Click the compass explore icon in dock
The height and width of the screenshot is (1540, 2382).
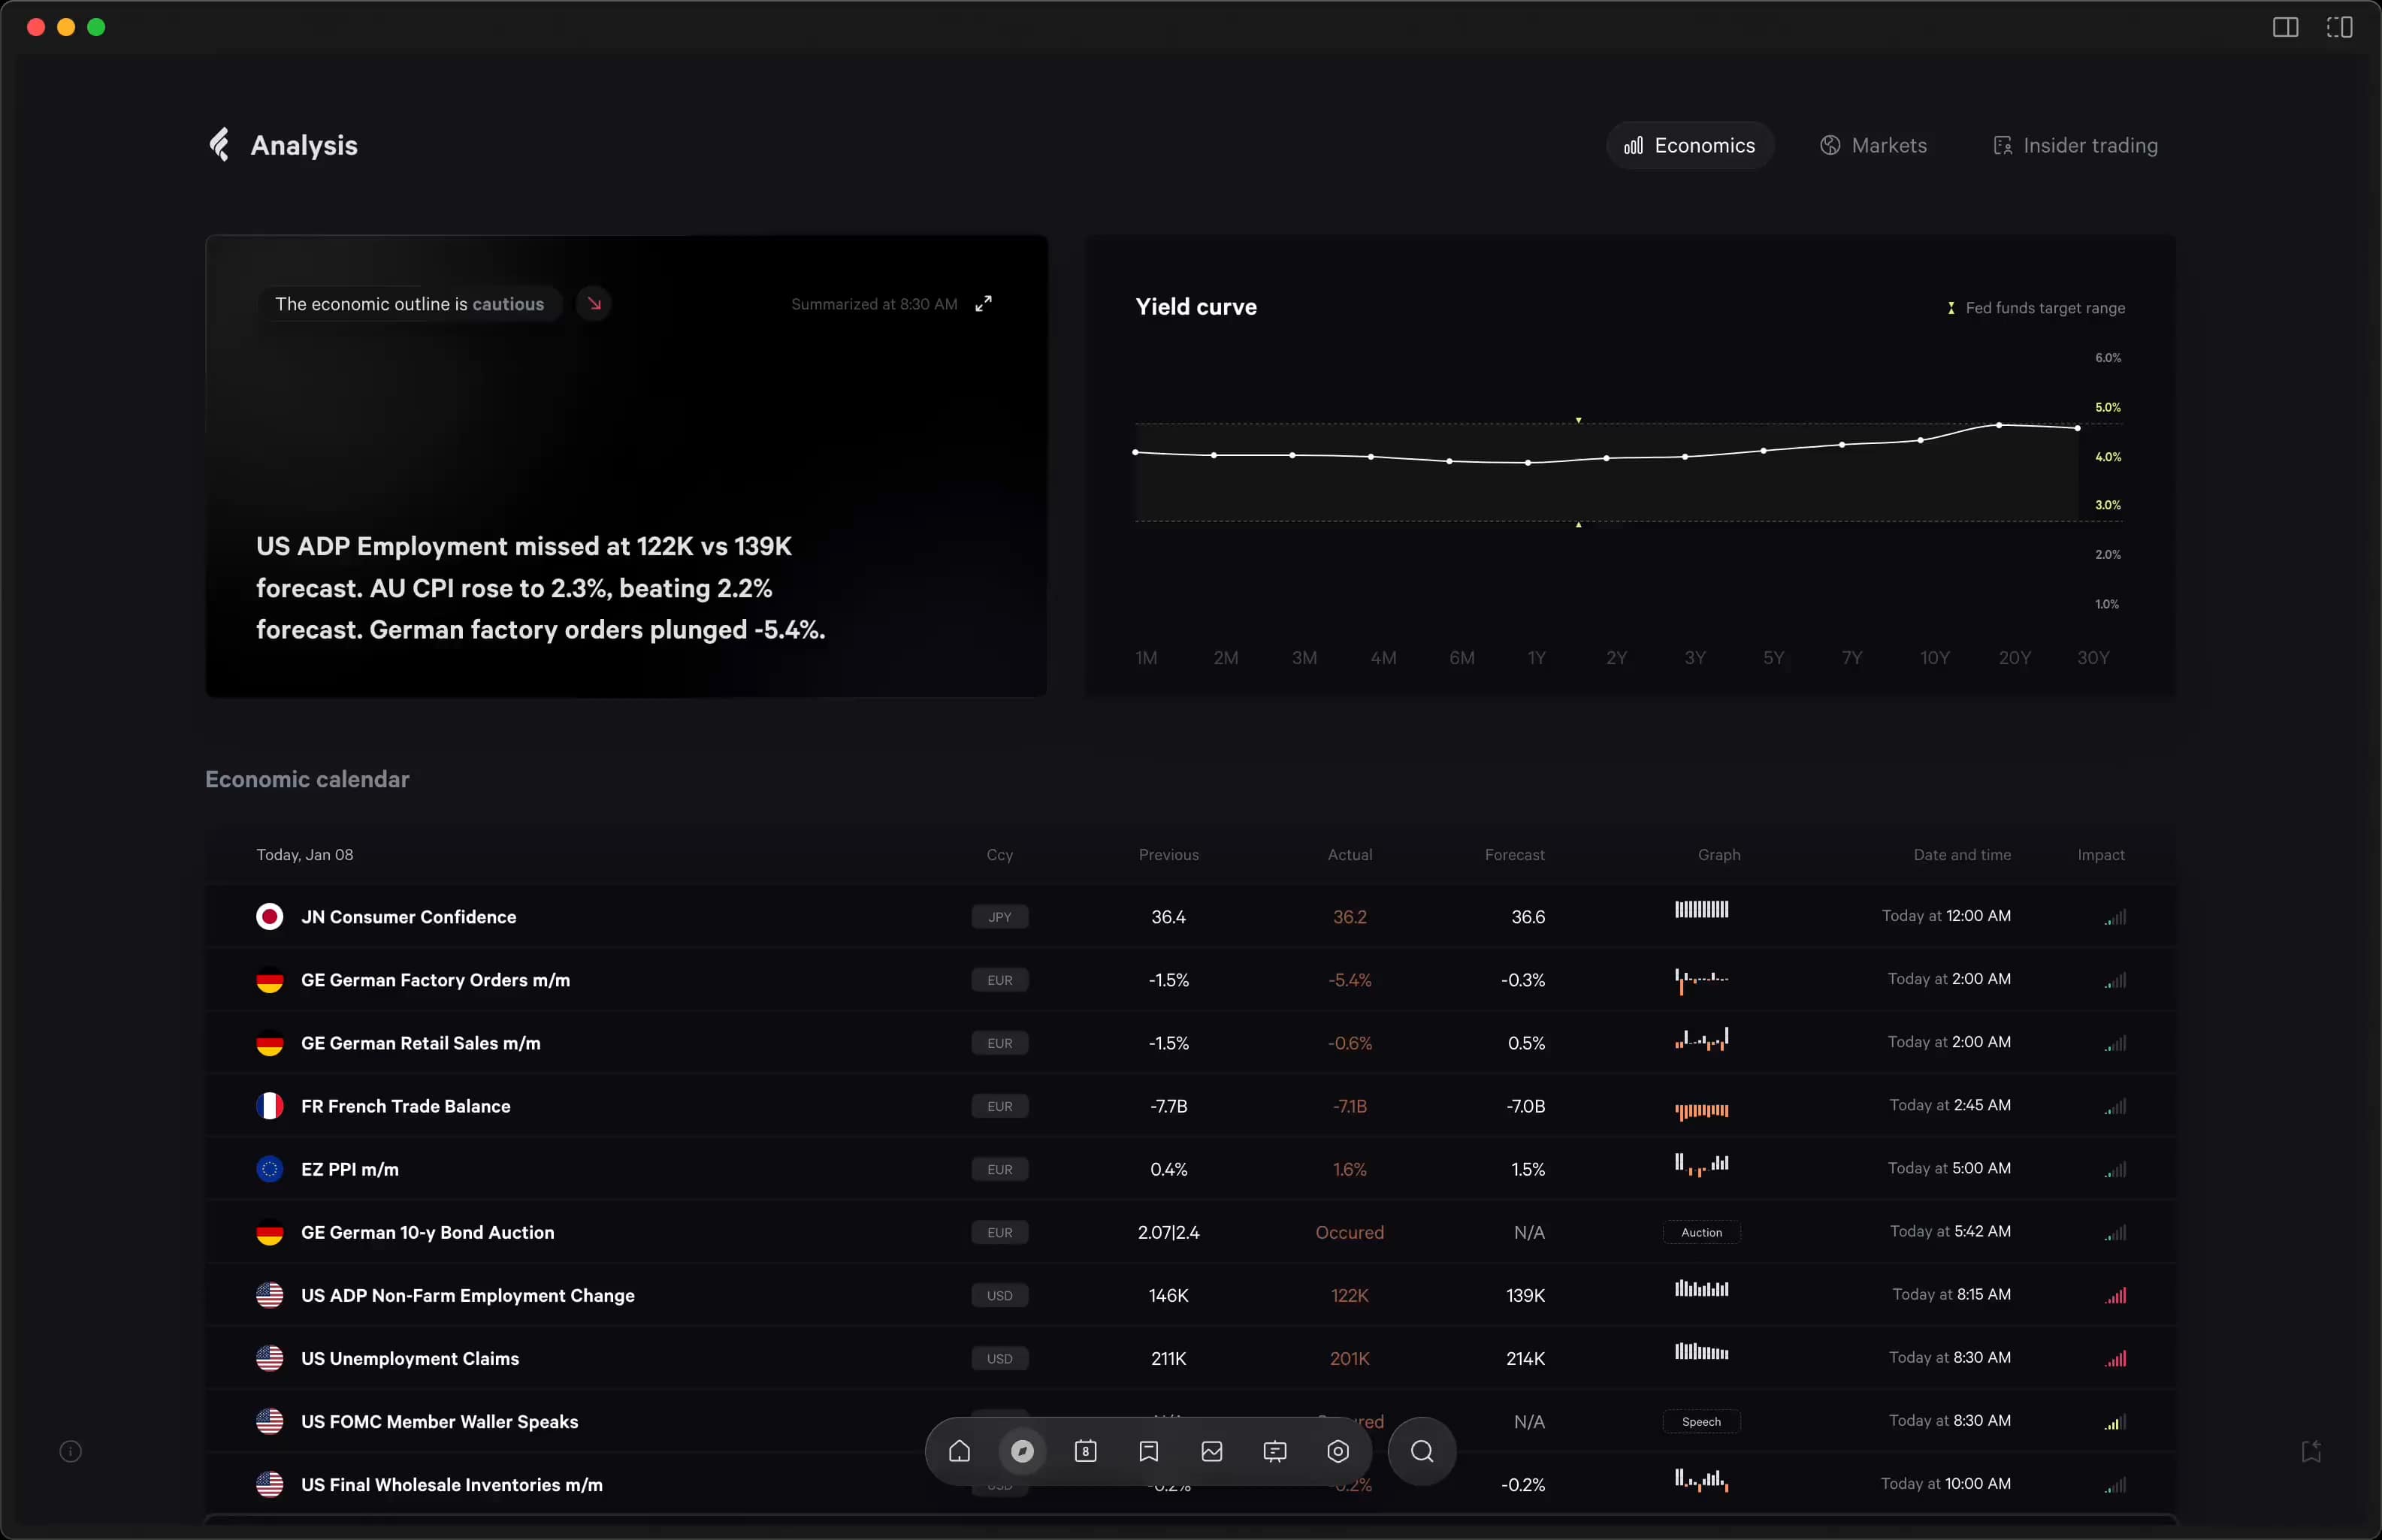(x=1022, y=1451)
